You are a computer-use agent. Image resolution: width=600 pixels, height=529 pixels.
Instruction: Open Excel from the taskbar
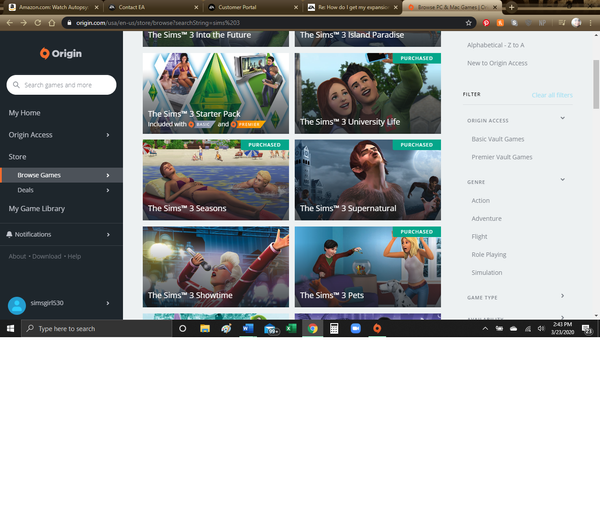(291, 328)
